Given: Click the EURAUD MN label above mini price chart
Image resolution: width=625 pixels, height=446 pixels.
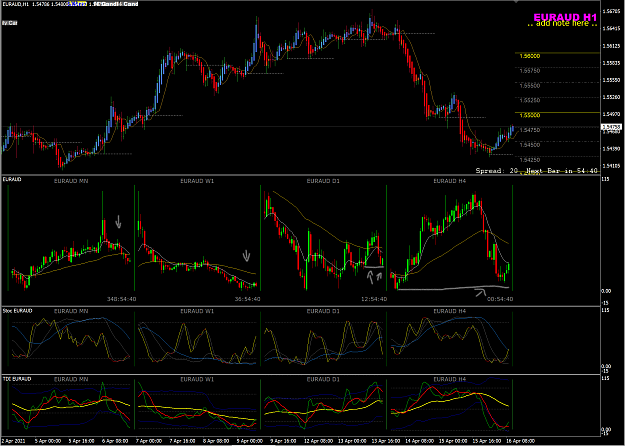Looking at the screenshot, I should (71, 181).
